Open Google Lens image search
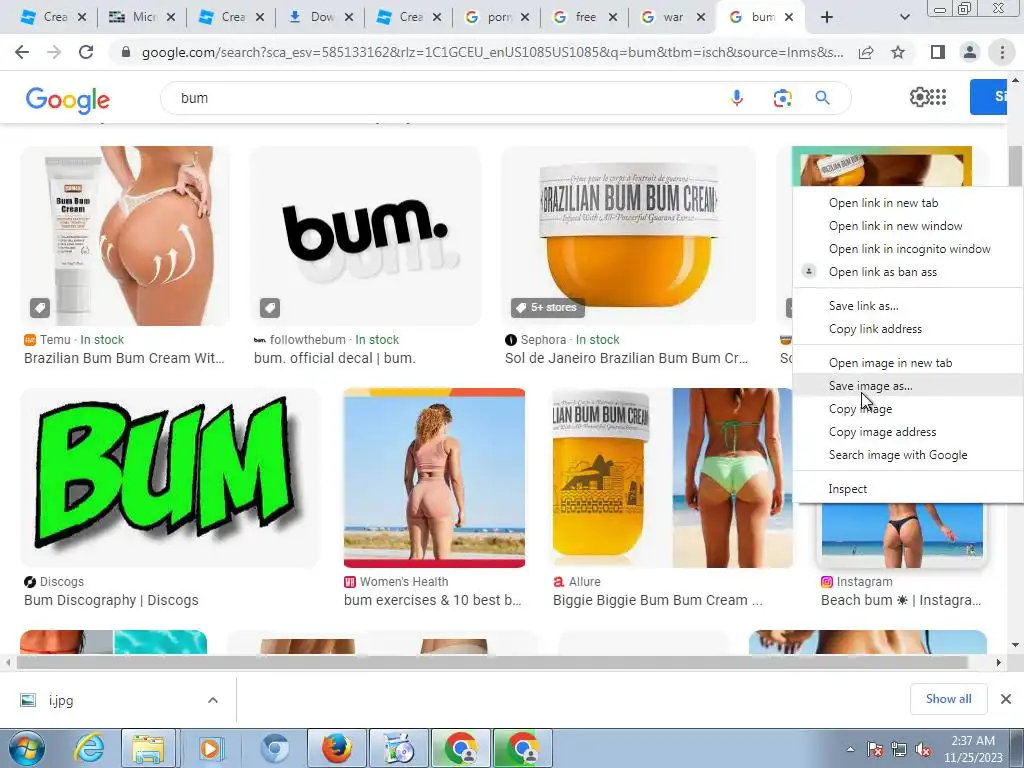The width and height of the screenshot is (1024, 768). click(x=782, y=98)
